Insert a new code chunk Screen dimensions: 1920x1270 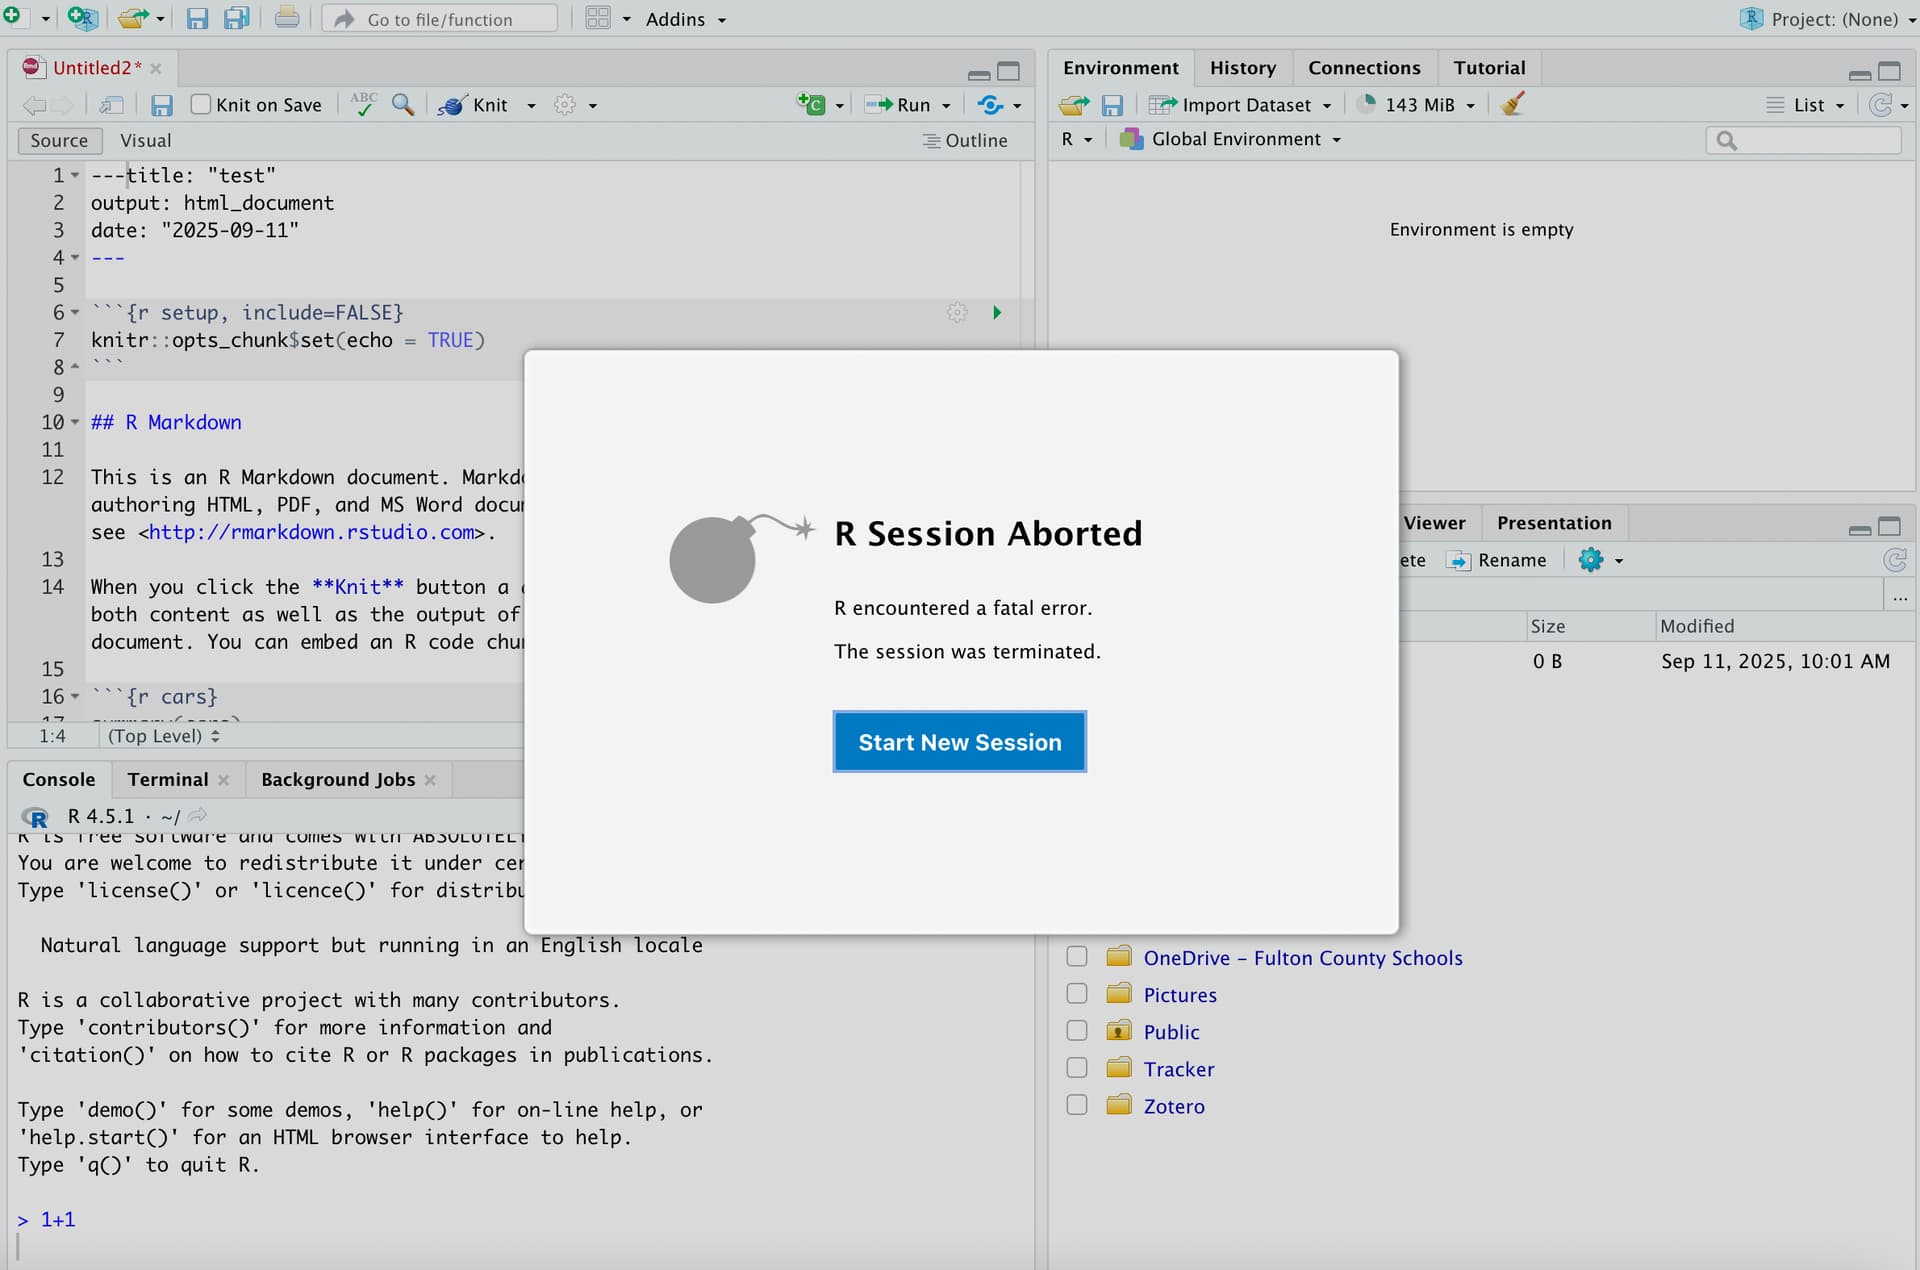tap(813, 104)
